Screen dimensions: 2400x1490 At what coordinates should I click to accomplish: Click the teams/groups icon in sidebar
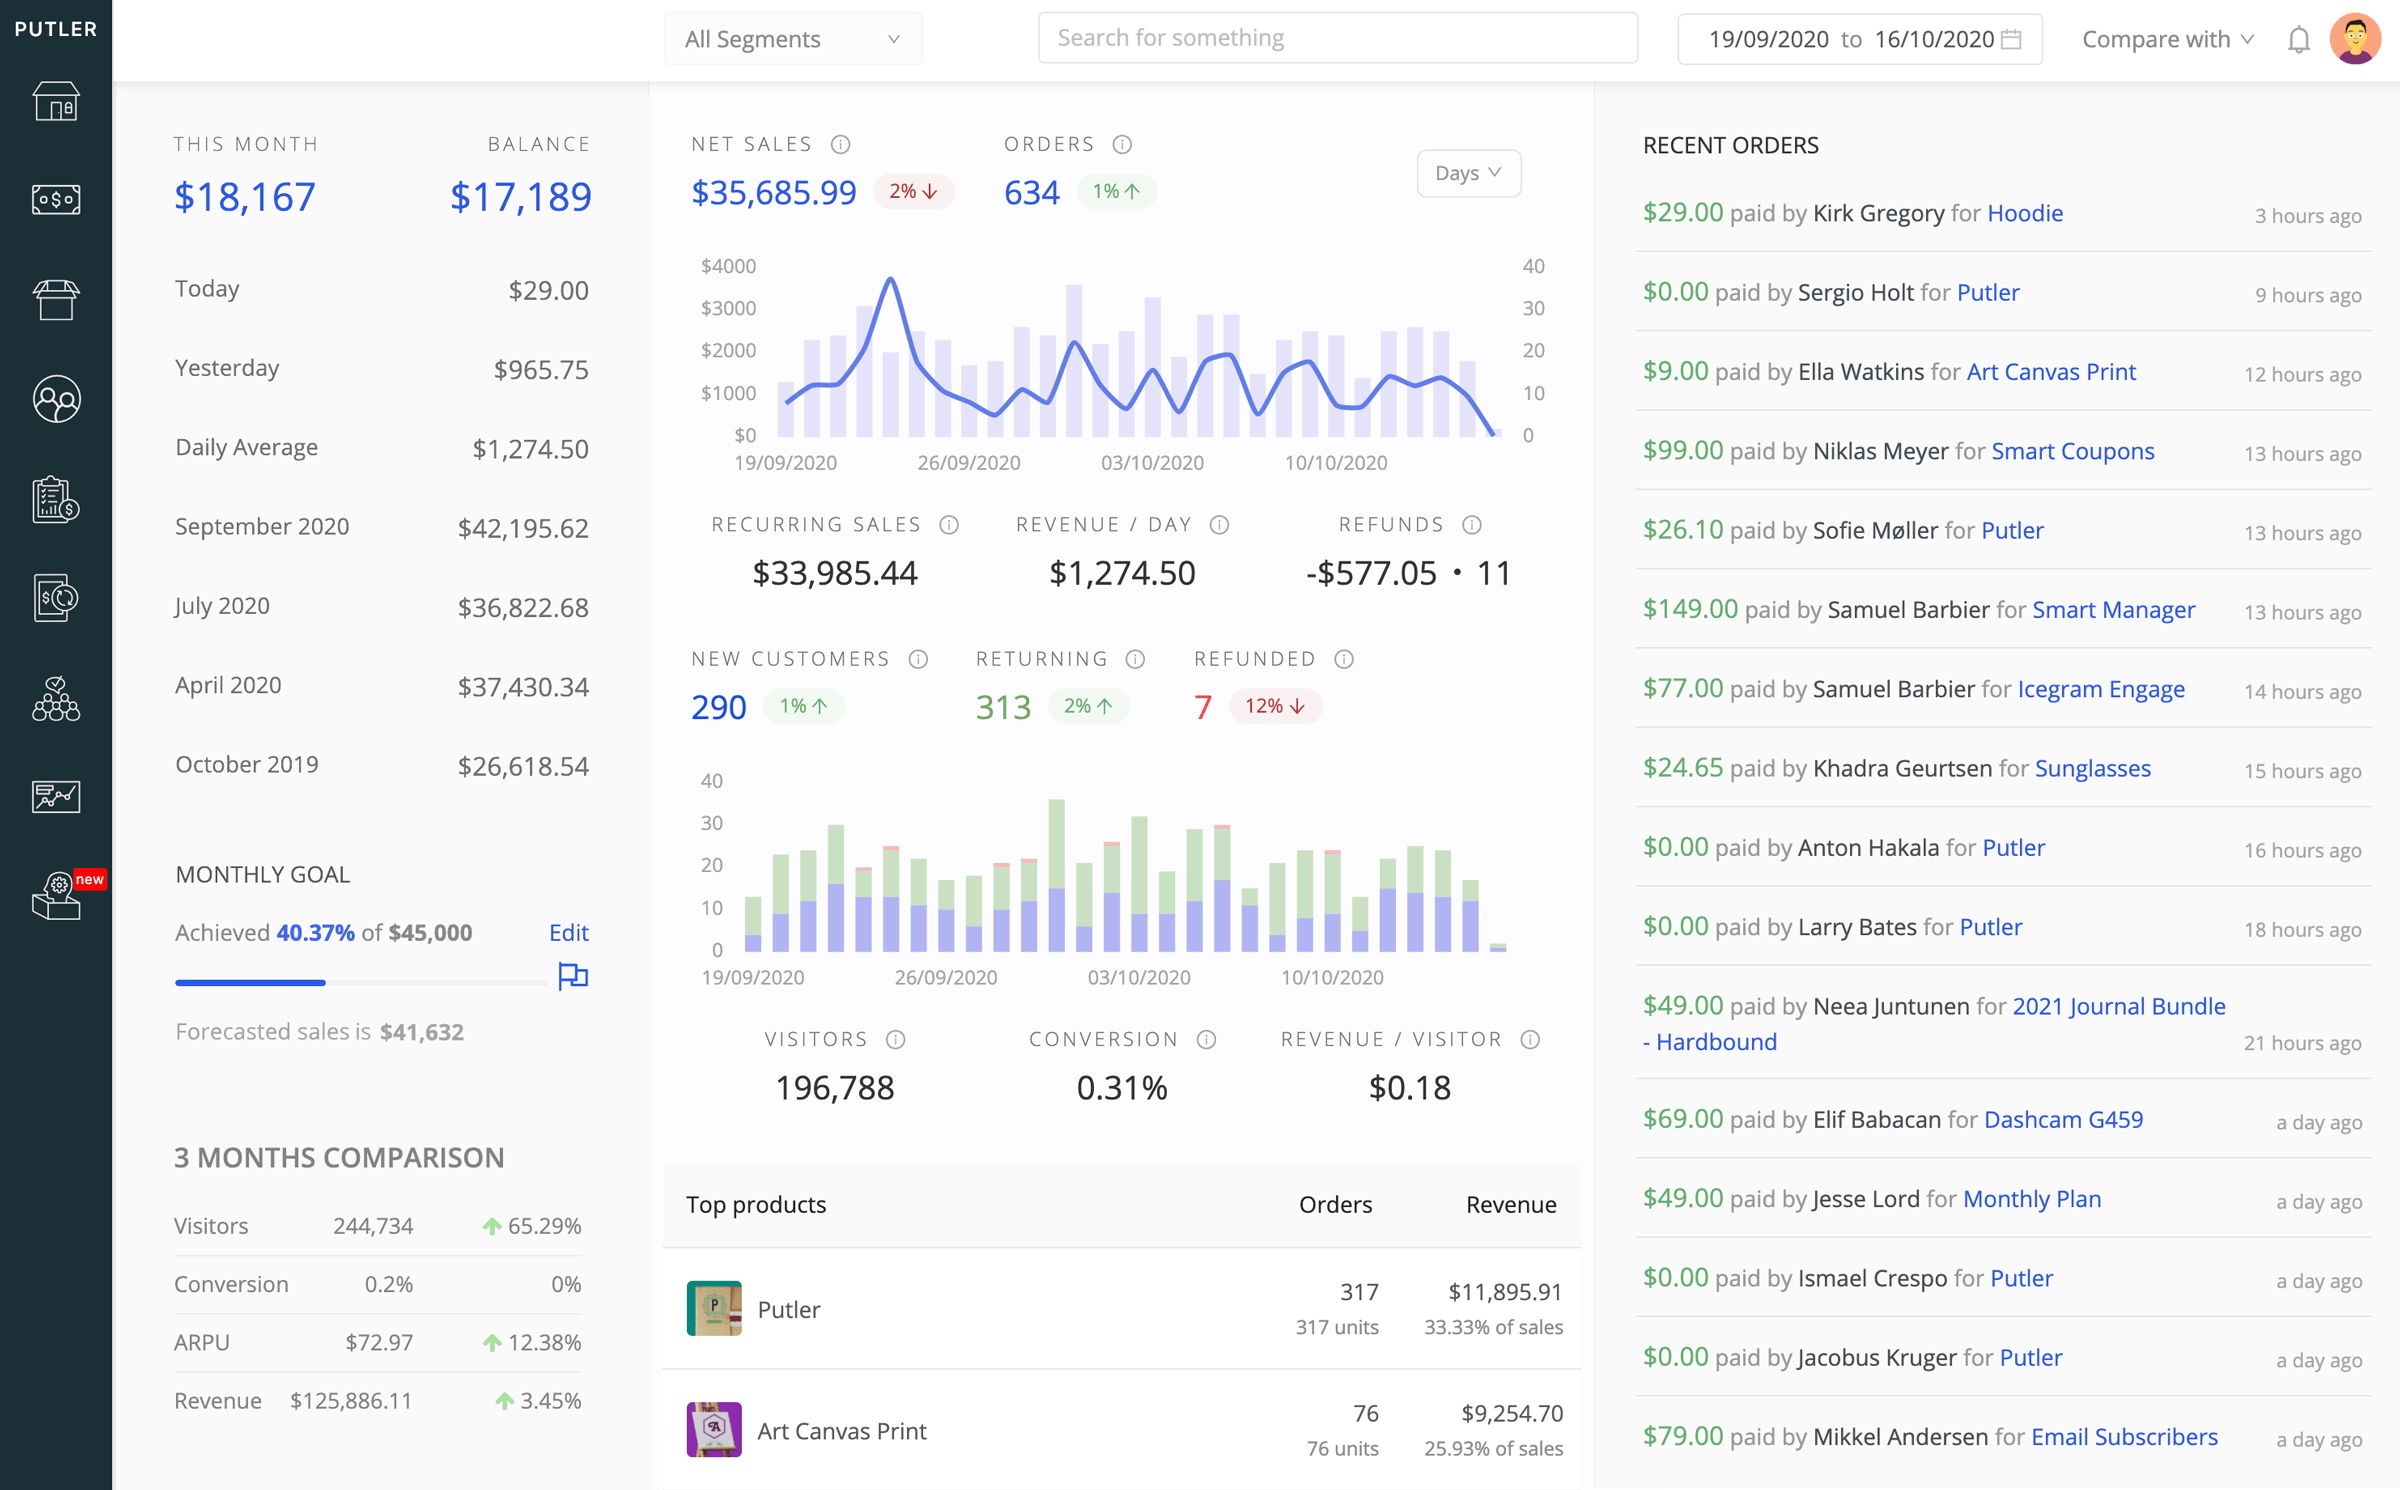55,699
